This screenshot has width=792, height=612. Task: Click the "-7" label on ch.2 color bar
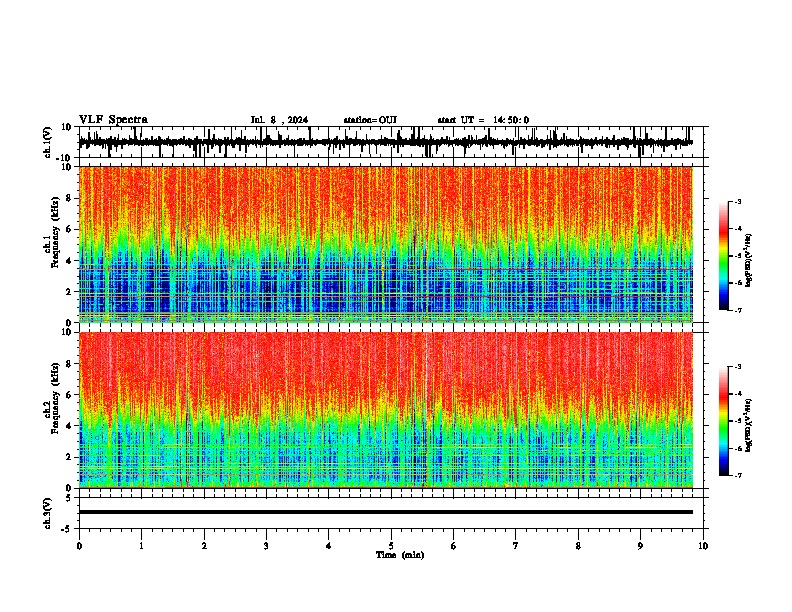(738, 475)
